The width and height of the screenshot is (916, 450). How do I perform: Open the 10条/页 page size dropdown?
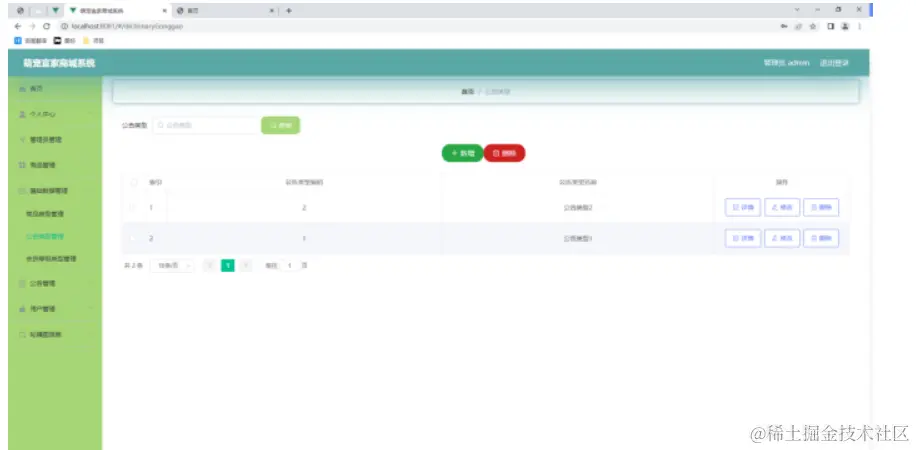pos(172,266)
